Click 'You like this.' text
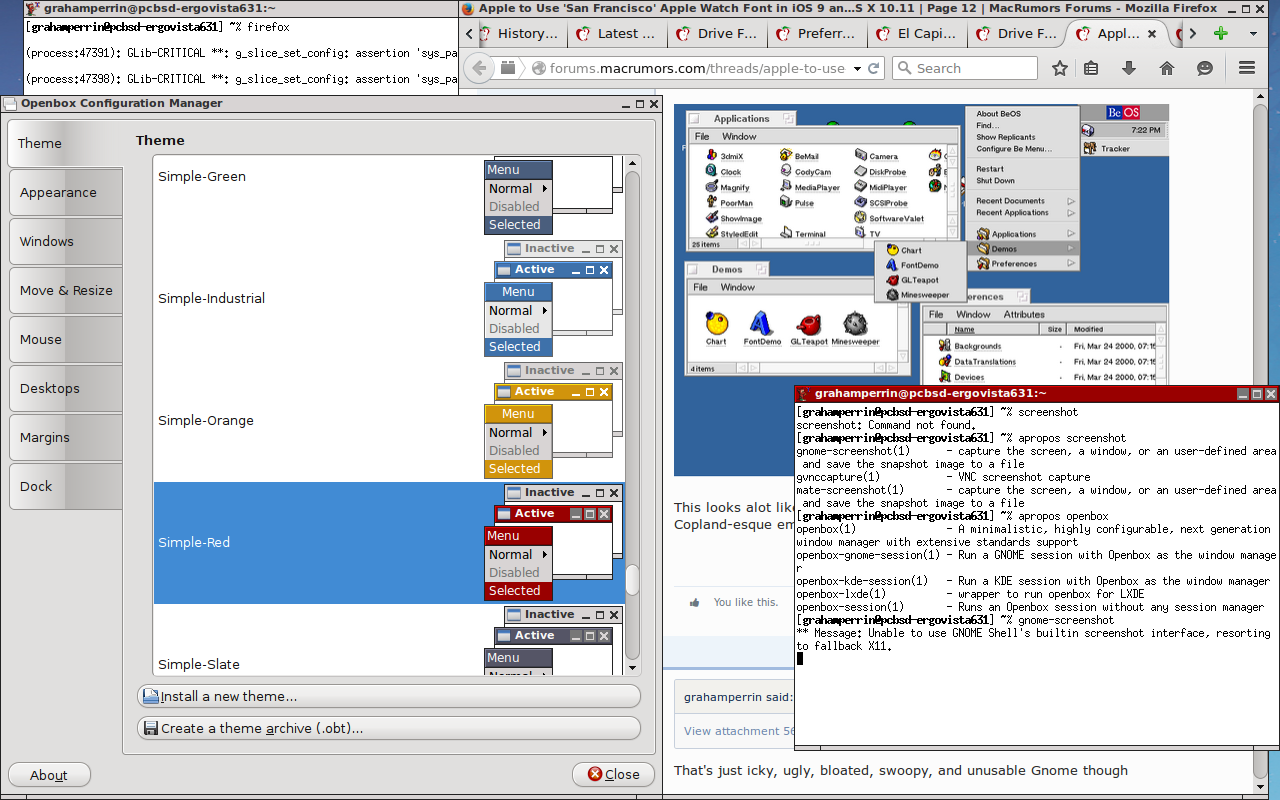The height and width of the screenshot is (800, 1280). coord(745,602)
